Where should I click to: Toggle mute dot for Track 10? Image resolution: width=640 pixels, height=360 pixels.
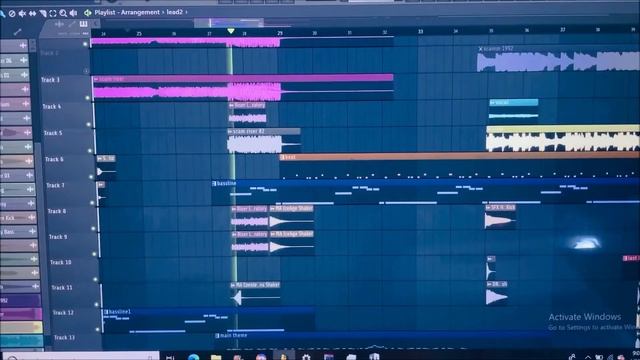[x=96, y=280]
